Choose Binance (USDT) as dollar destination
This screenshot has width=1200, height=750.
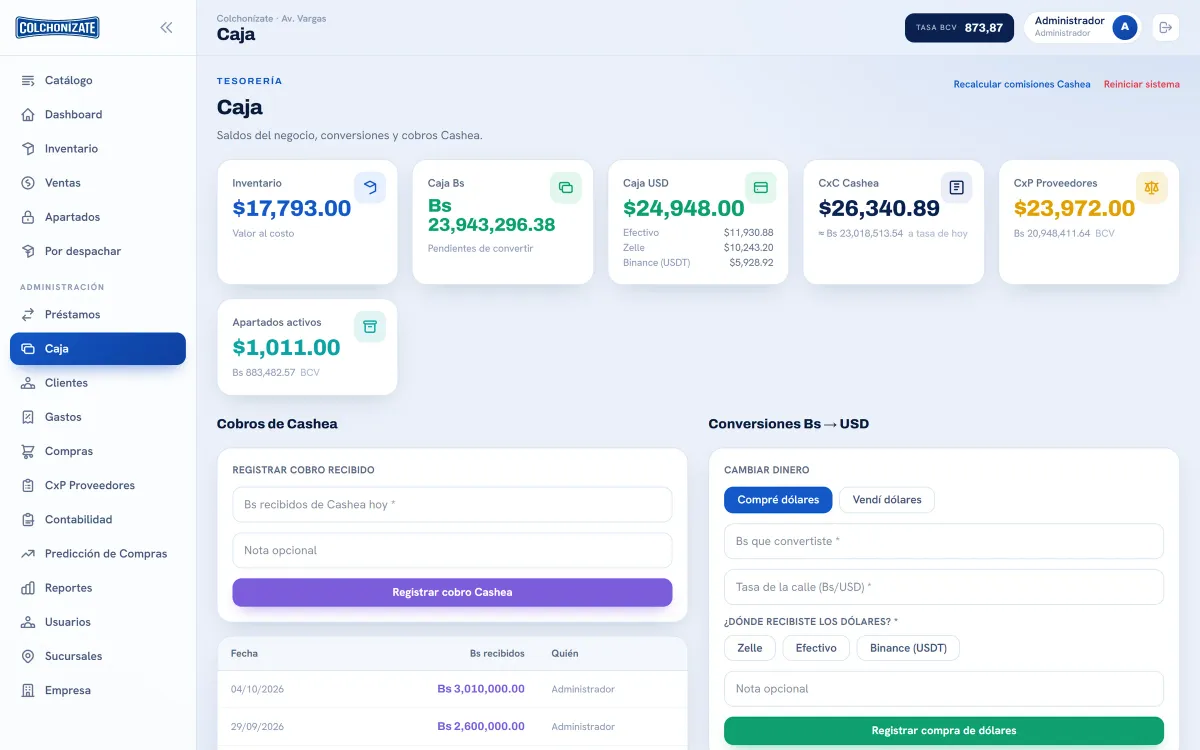click(908, 648)
